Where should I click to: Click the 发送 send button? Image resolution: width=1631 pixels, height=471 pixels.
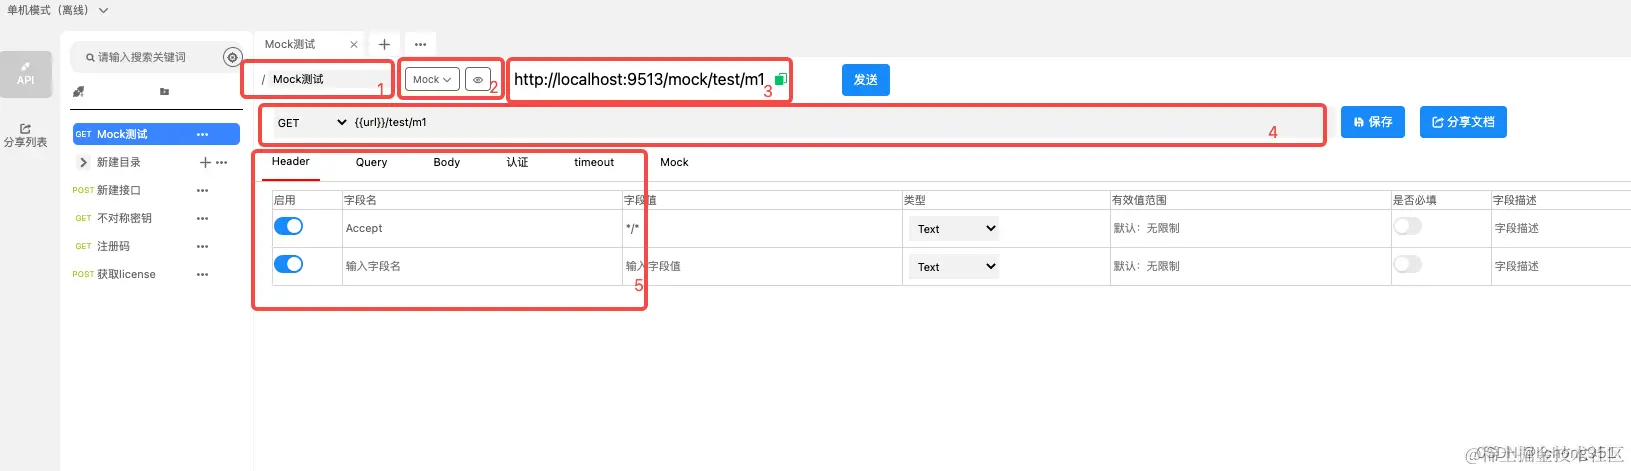[x=866, y=80]
